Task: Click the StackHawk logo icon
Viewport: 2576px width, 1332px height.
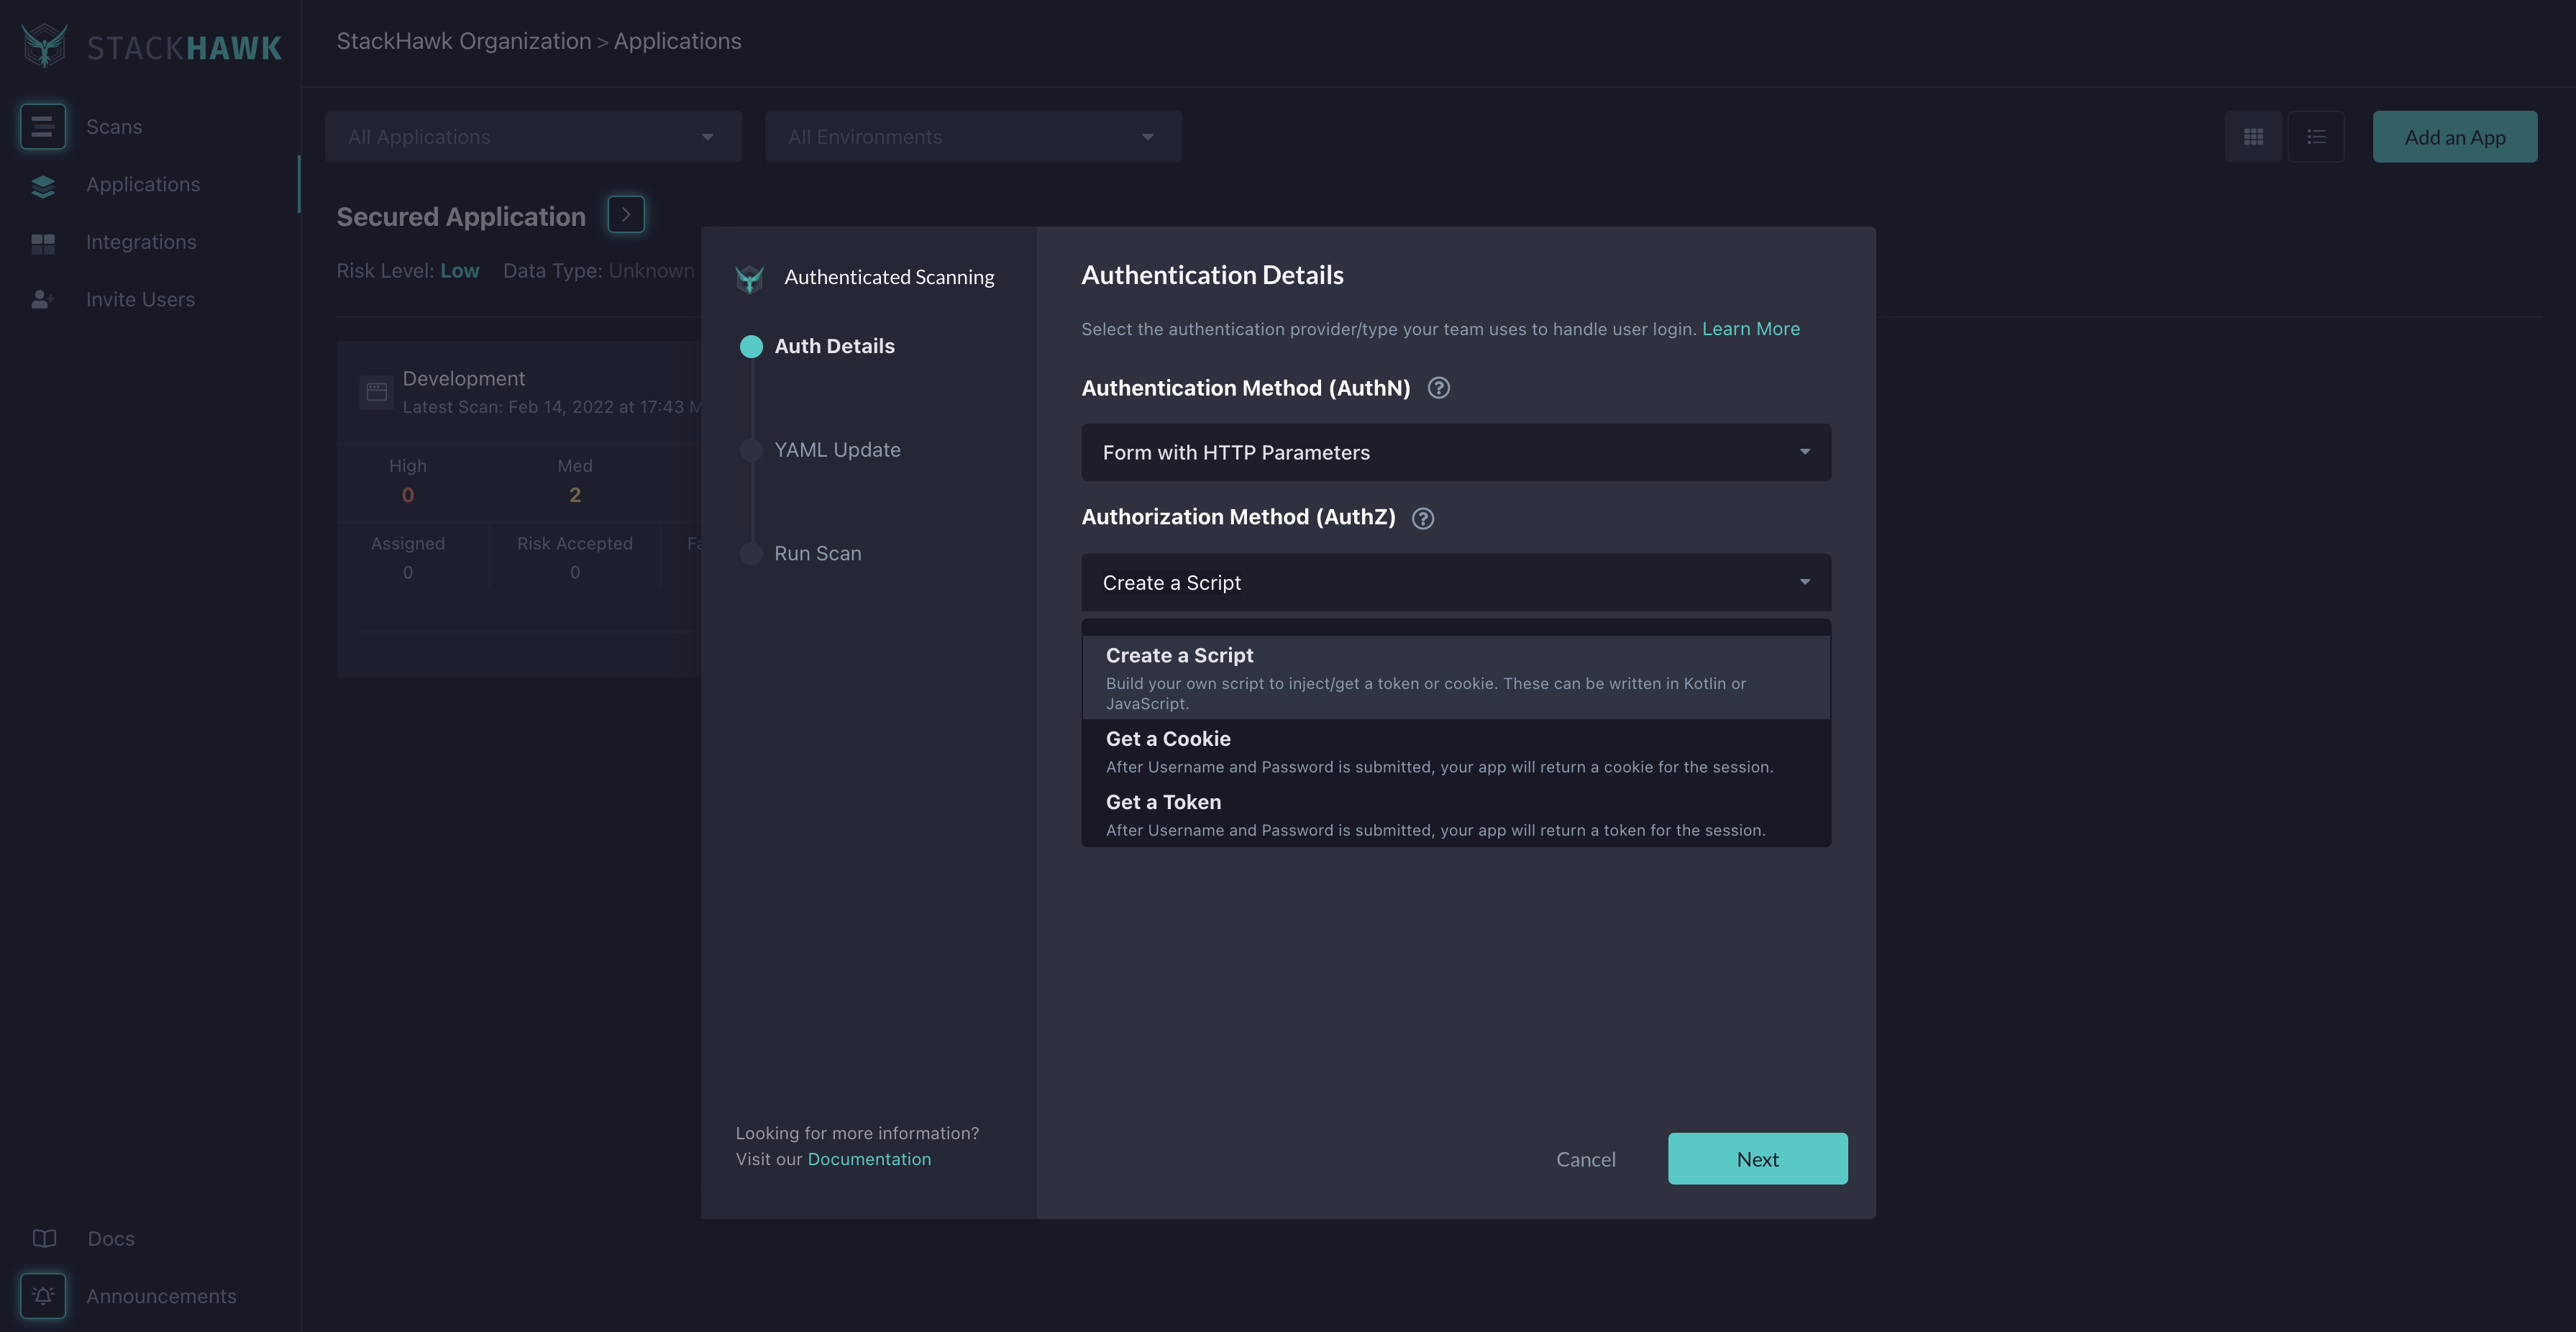Action: (x=45, y=46)
